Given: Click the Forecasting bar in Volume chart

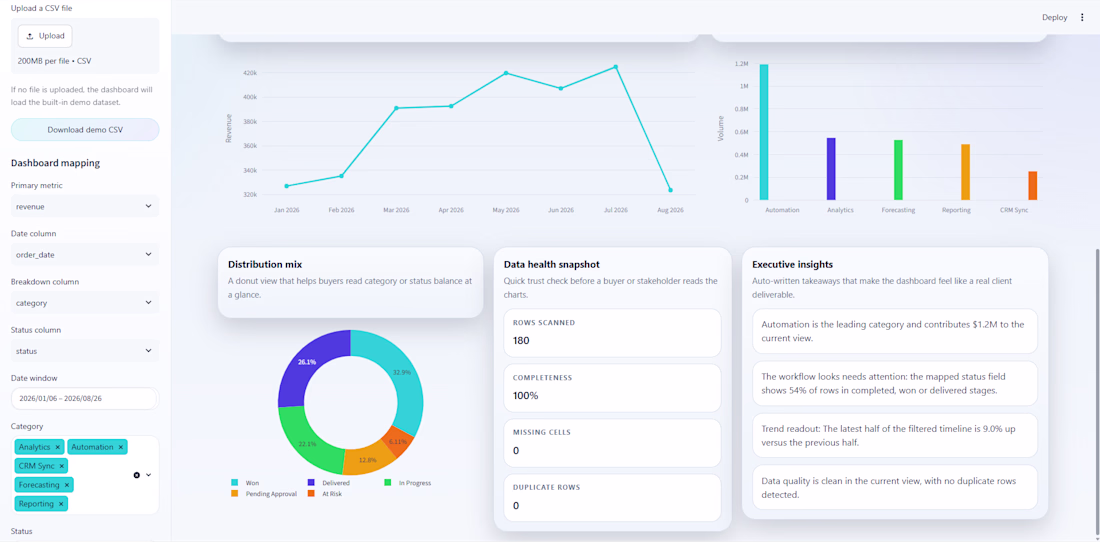Looking at the screenshot, I should point(898,170).
